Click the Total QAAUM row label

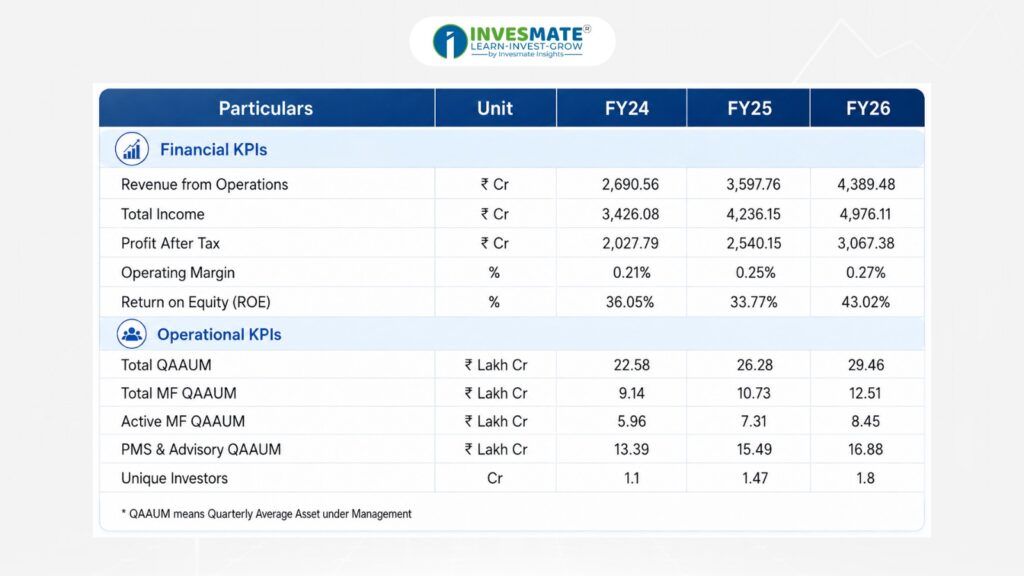(166, 365)
